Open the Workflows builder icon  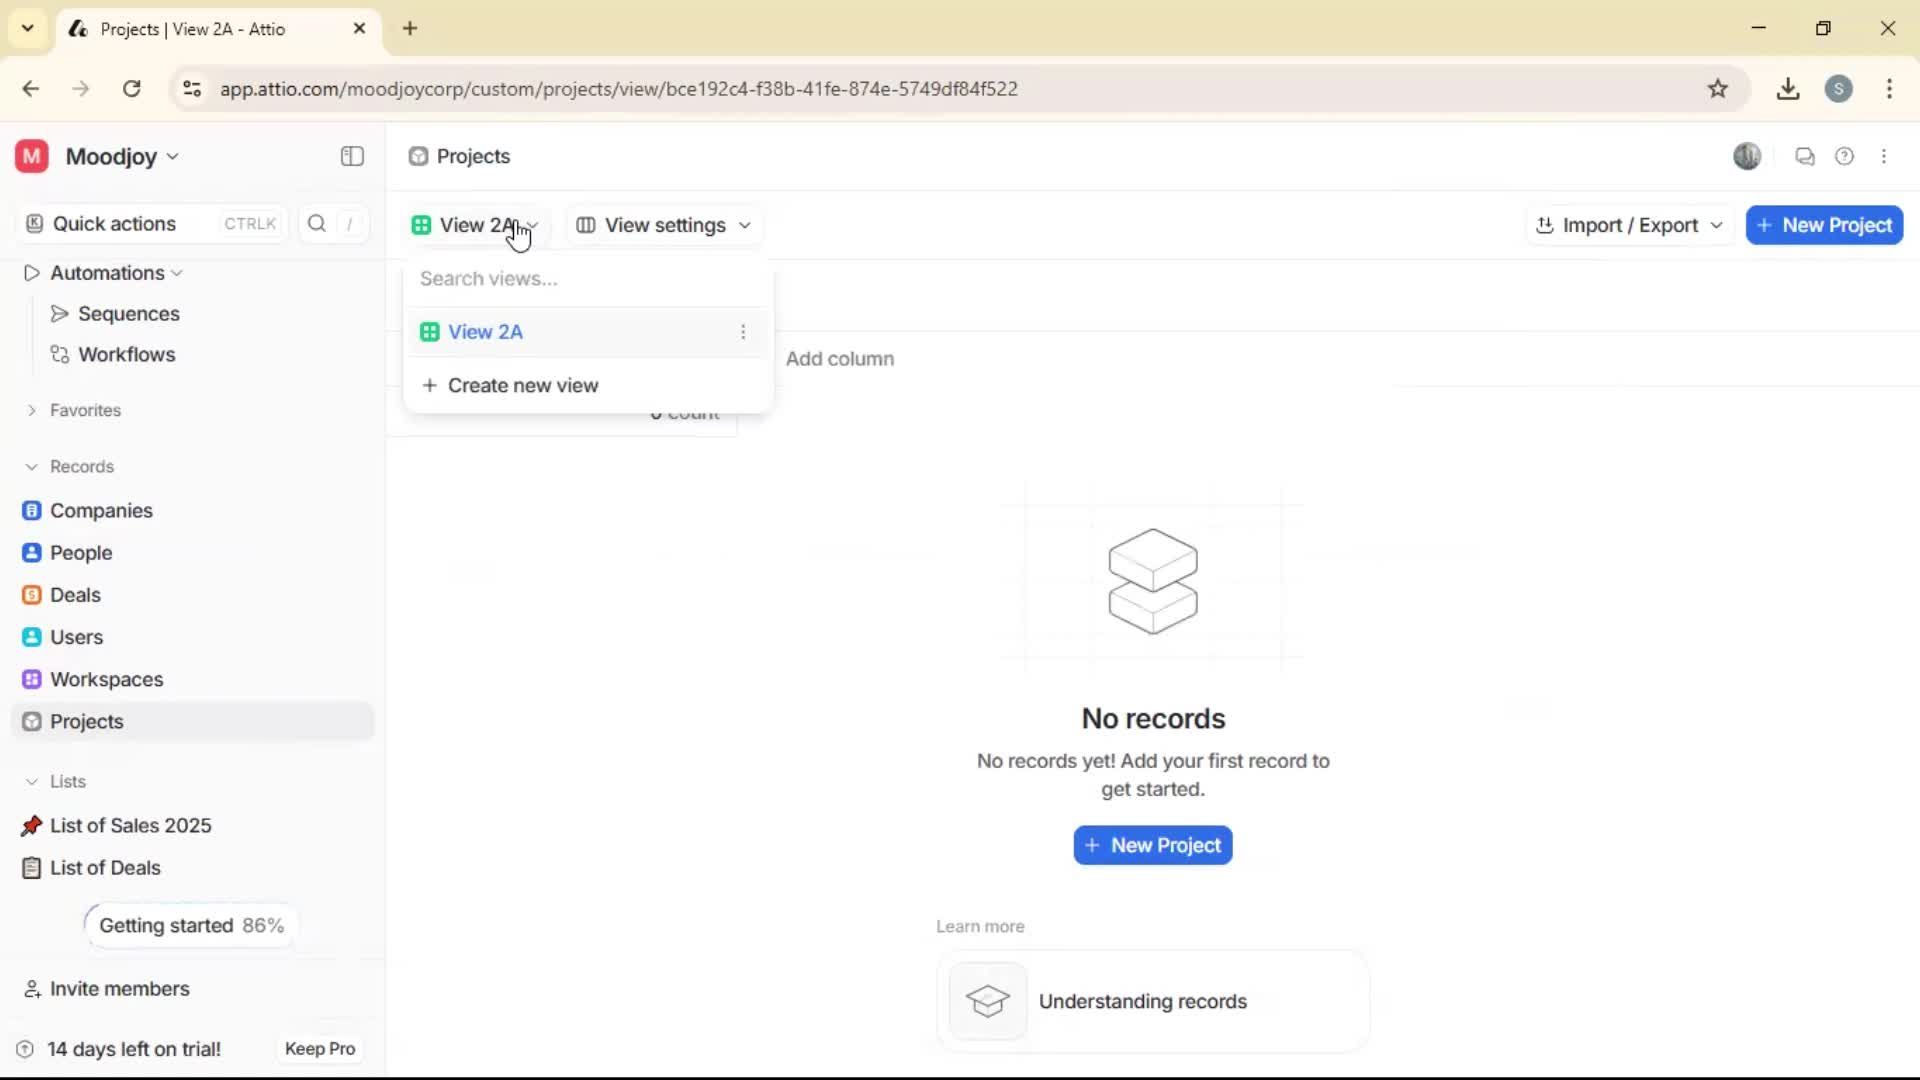tap(59, 354)
